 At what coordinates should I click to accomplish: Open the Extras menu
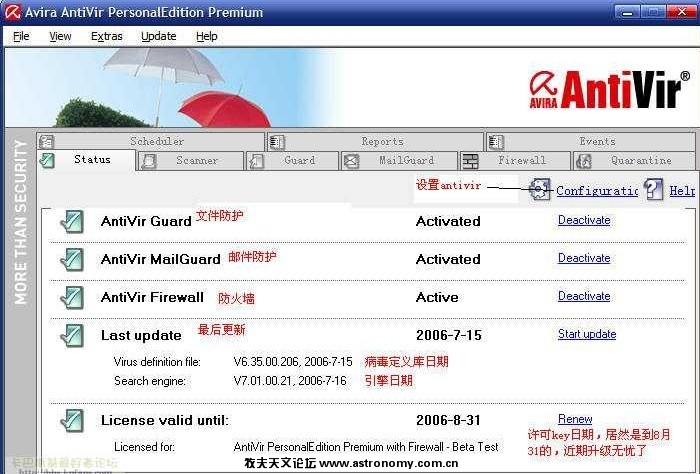click(x=107, y=36)
